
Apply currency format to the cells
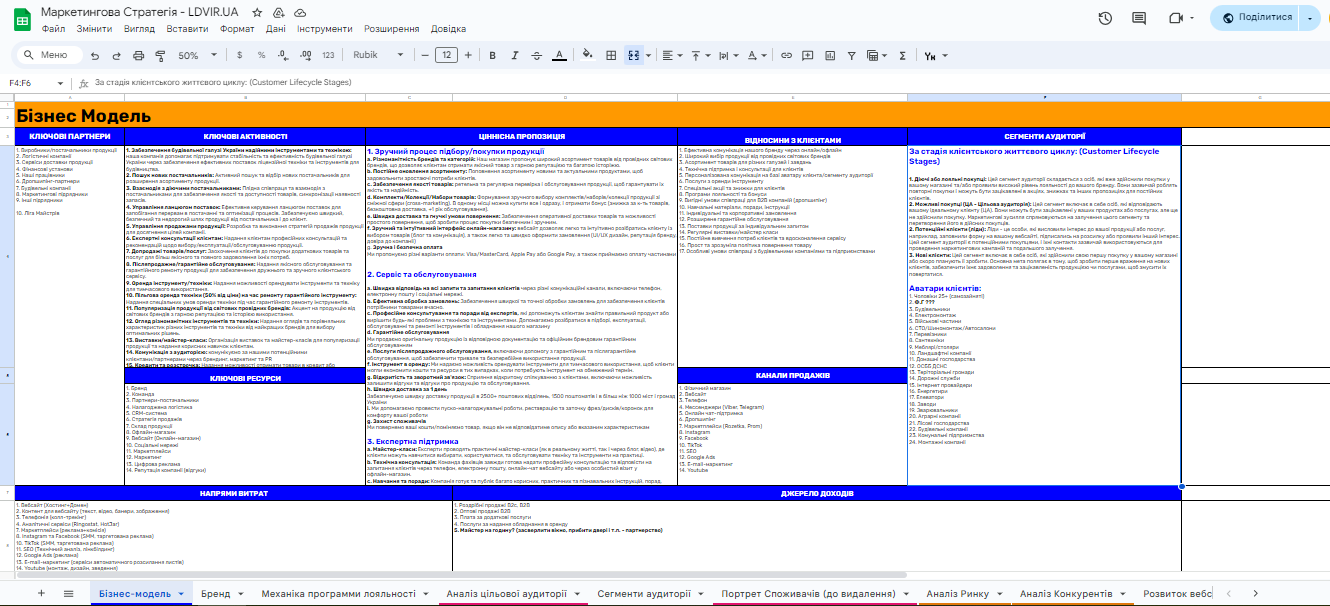241,55
